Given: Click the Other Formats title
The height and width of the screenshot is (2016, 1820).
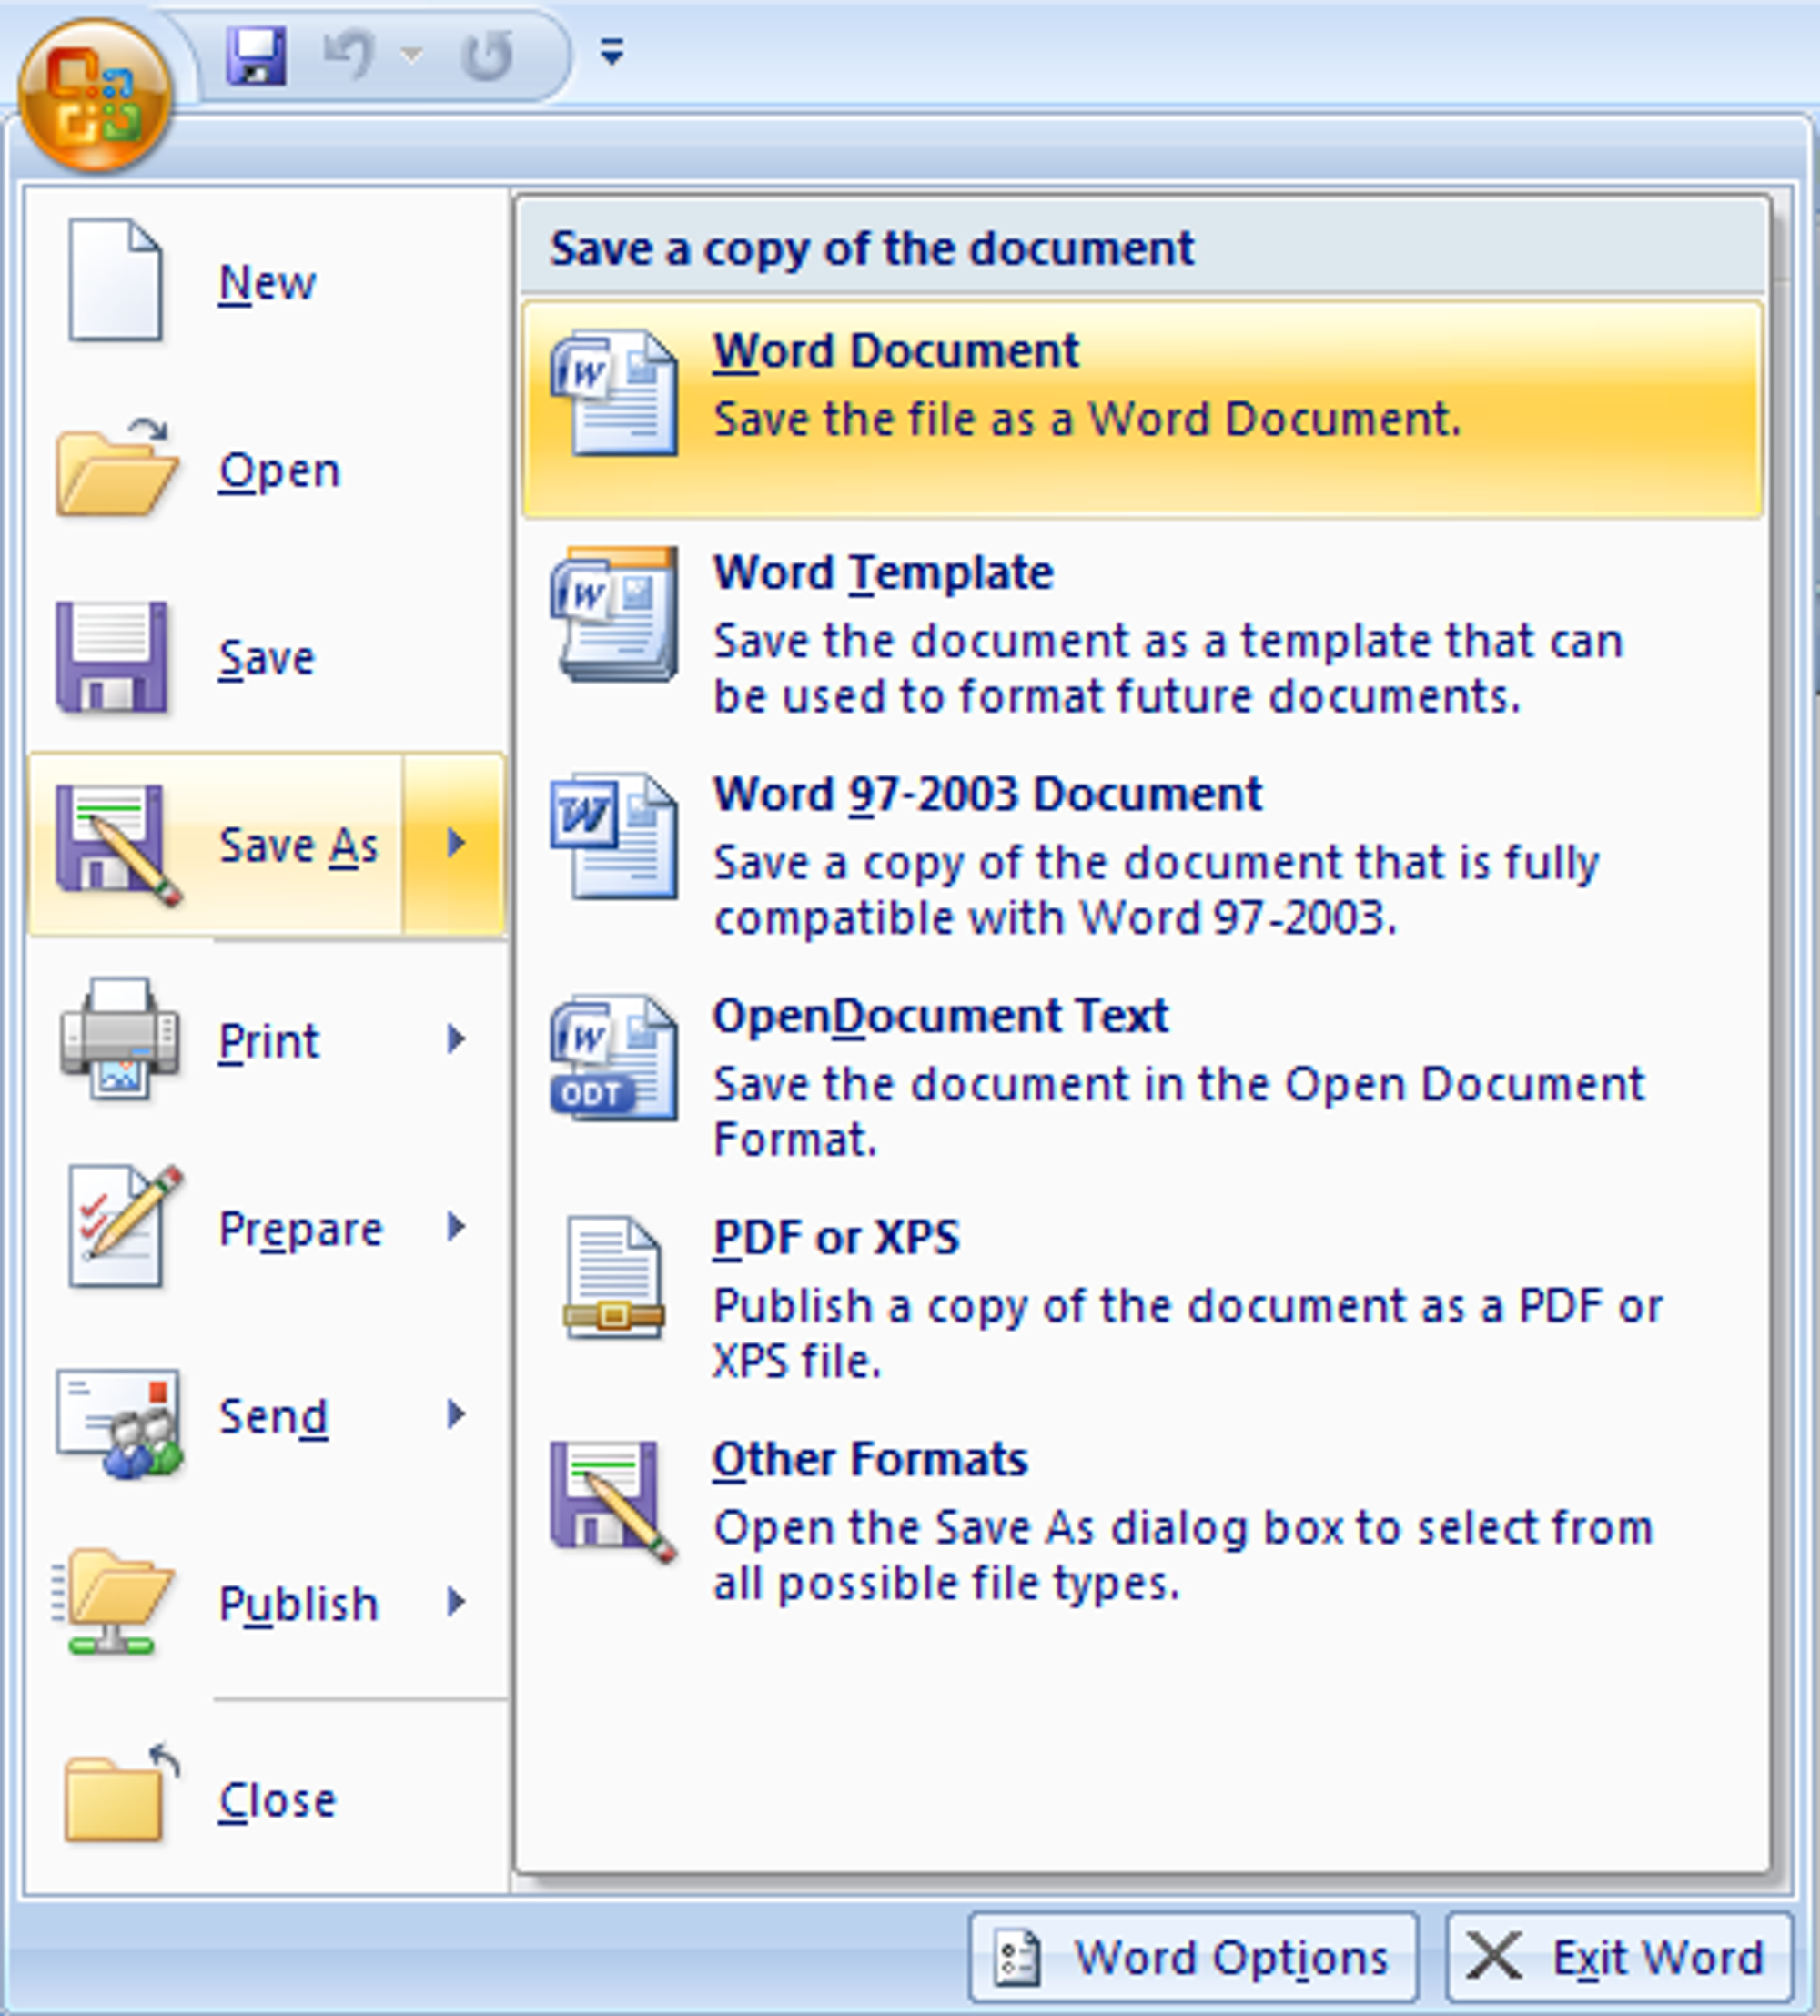Looking at the screenshot, I should tap(870, 1459).
